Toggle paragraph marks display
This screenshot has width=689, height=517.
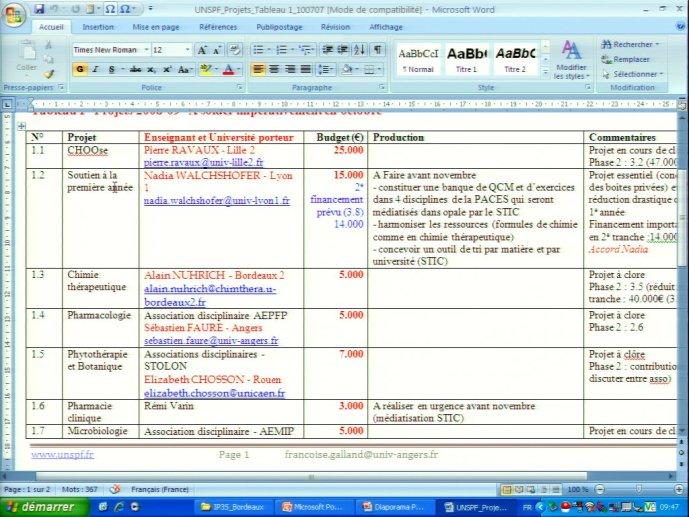tap(377, 50)
